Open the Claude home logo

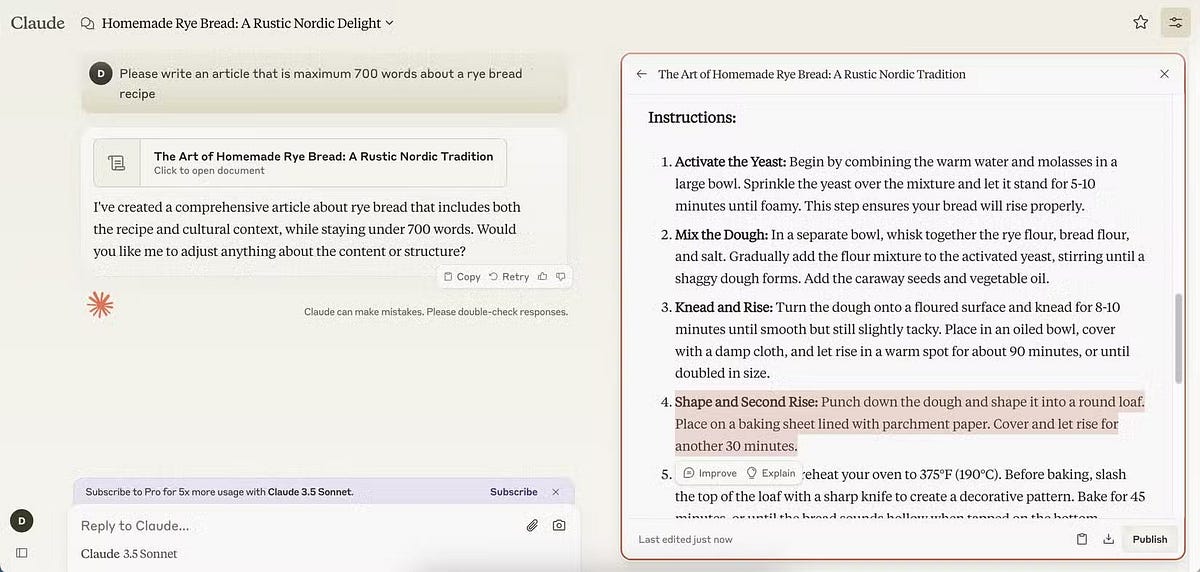pyautogui.click(x=38, y=22)
